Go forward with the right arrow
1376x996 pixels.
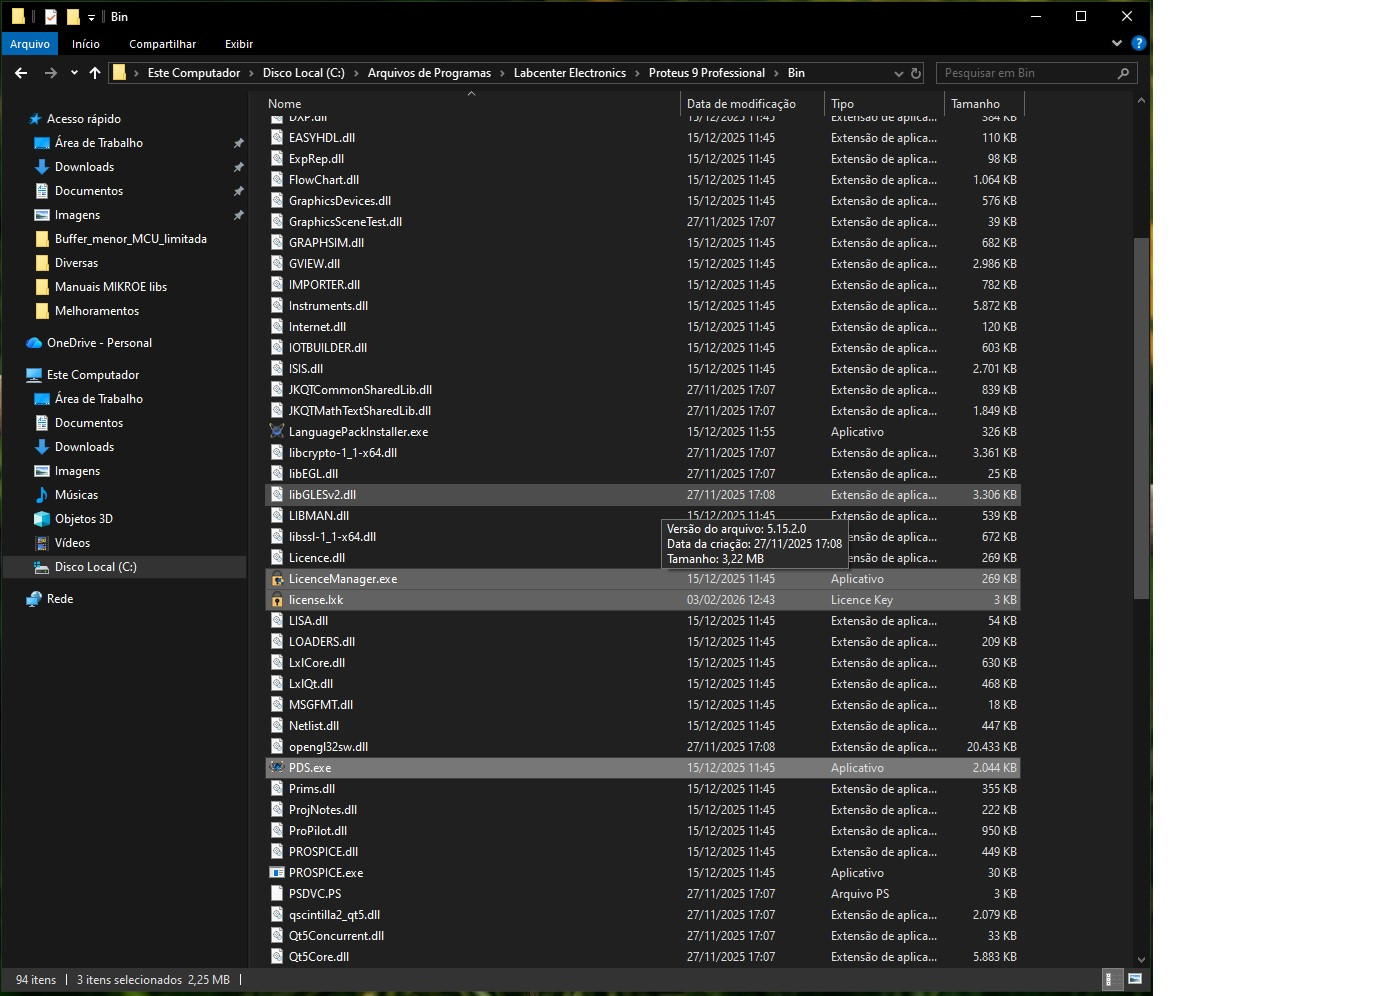(x=51, y=73)
